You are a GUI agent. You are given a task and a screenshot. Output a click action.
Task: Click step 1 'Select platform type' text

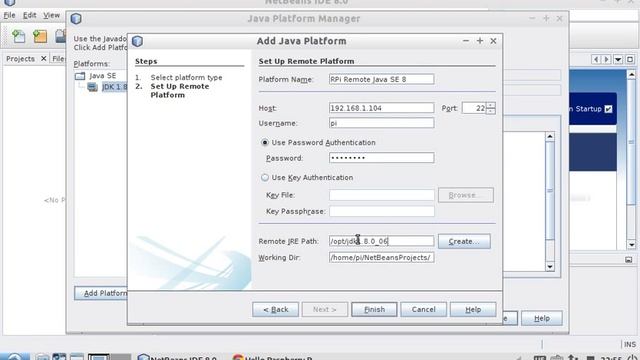click(x=187, y=78)
